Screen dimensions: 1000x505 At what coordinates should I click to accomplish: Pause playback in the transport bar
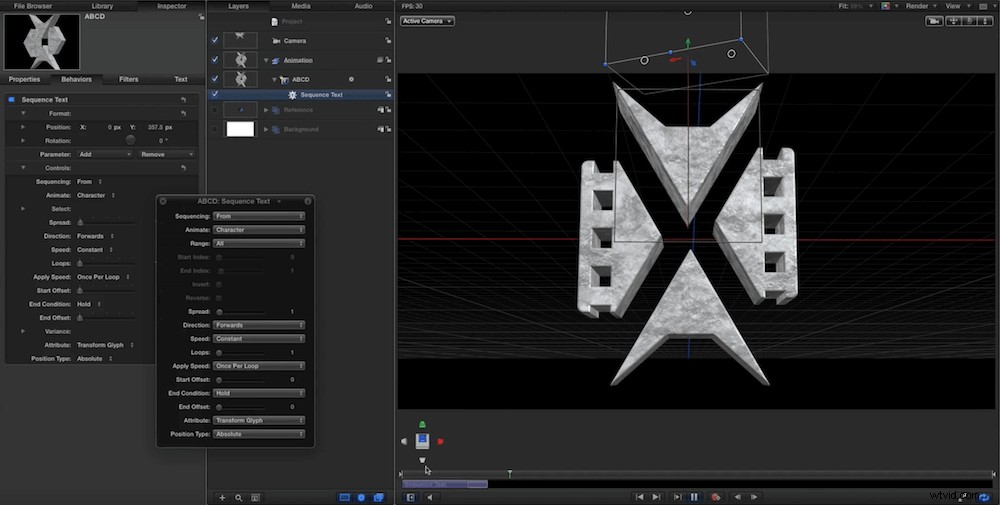point(694,497)
